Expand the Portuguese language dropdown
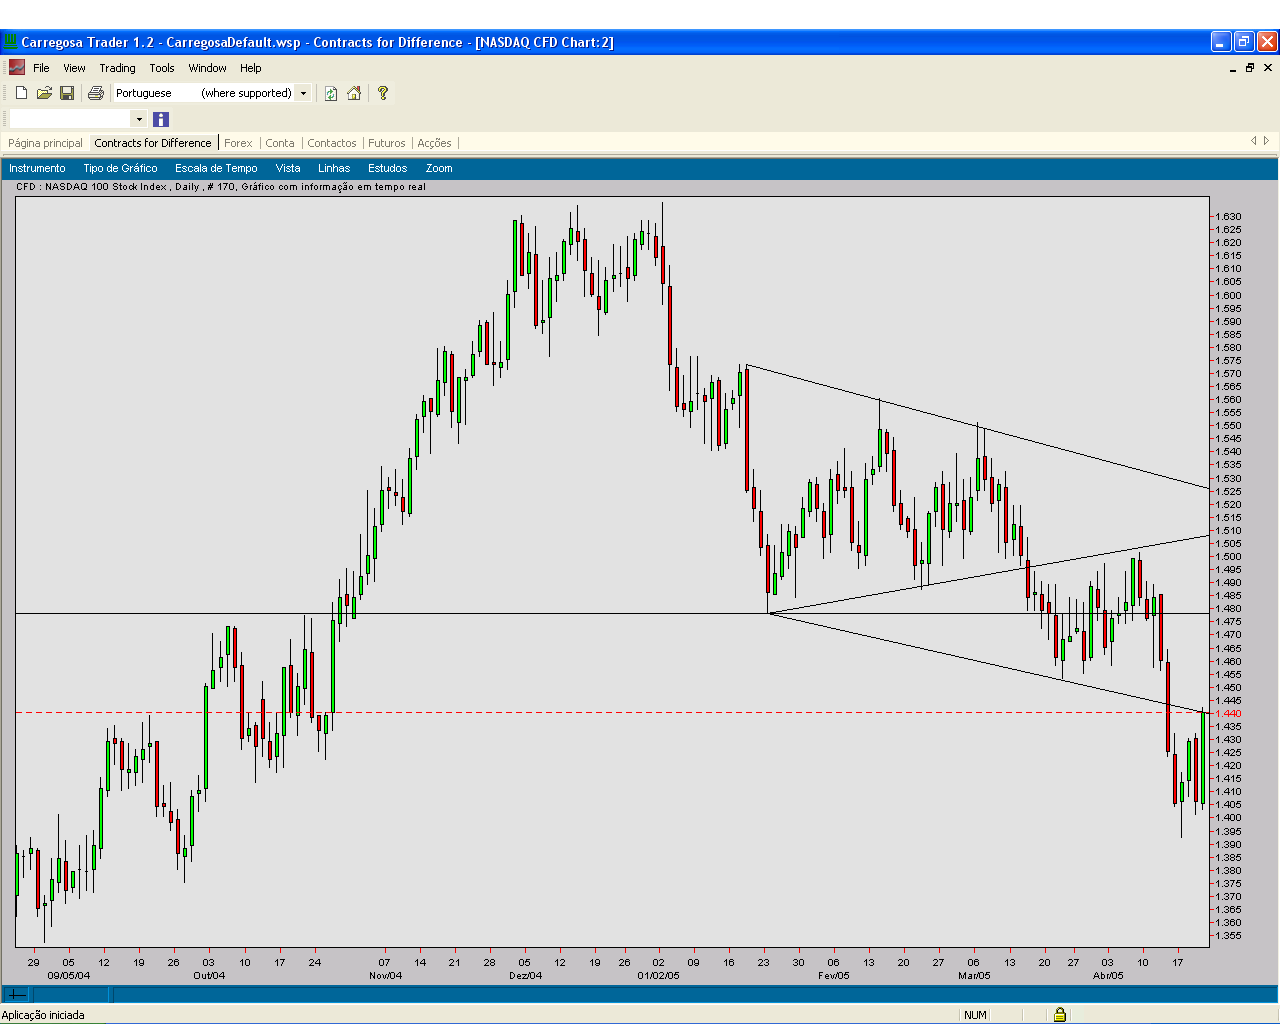Screen dimensions: 1280x1024 304,93
